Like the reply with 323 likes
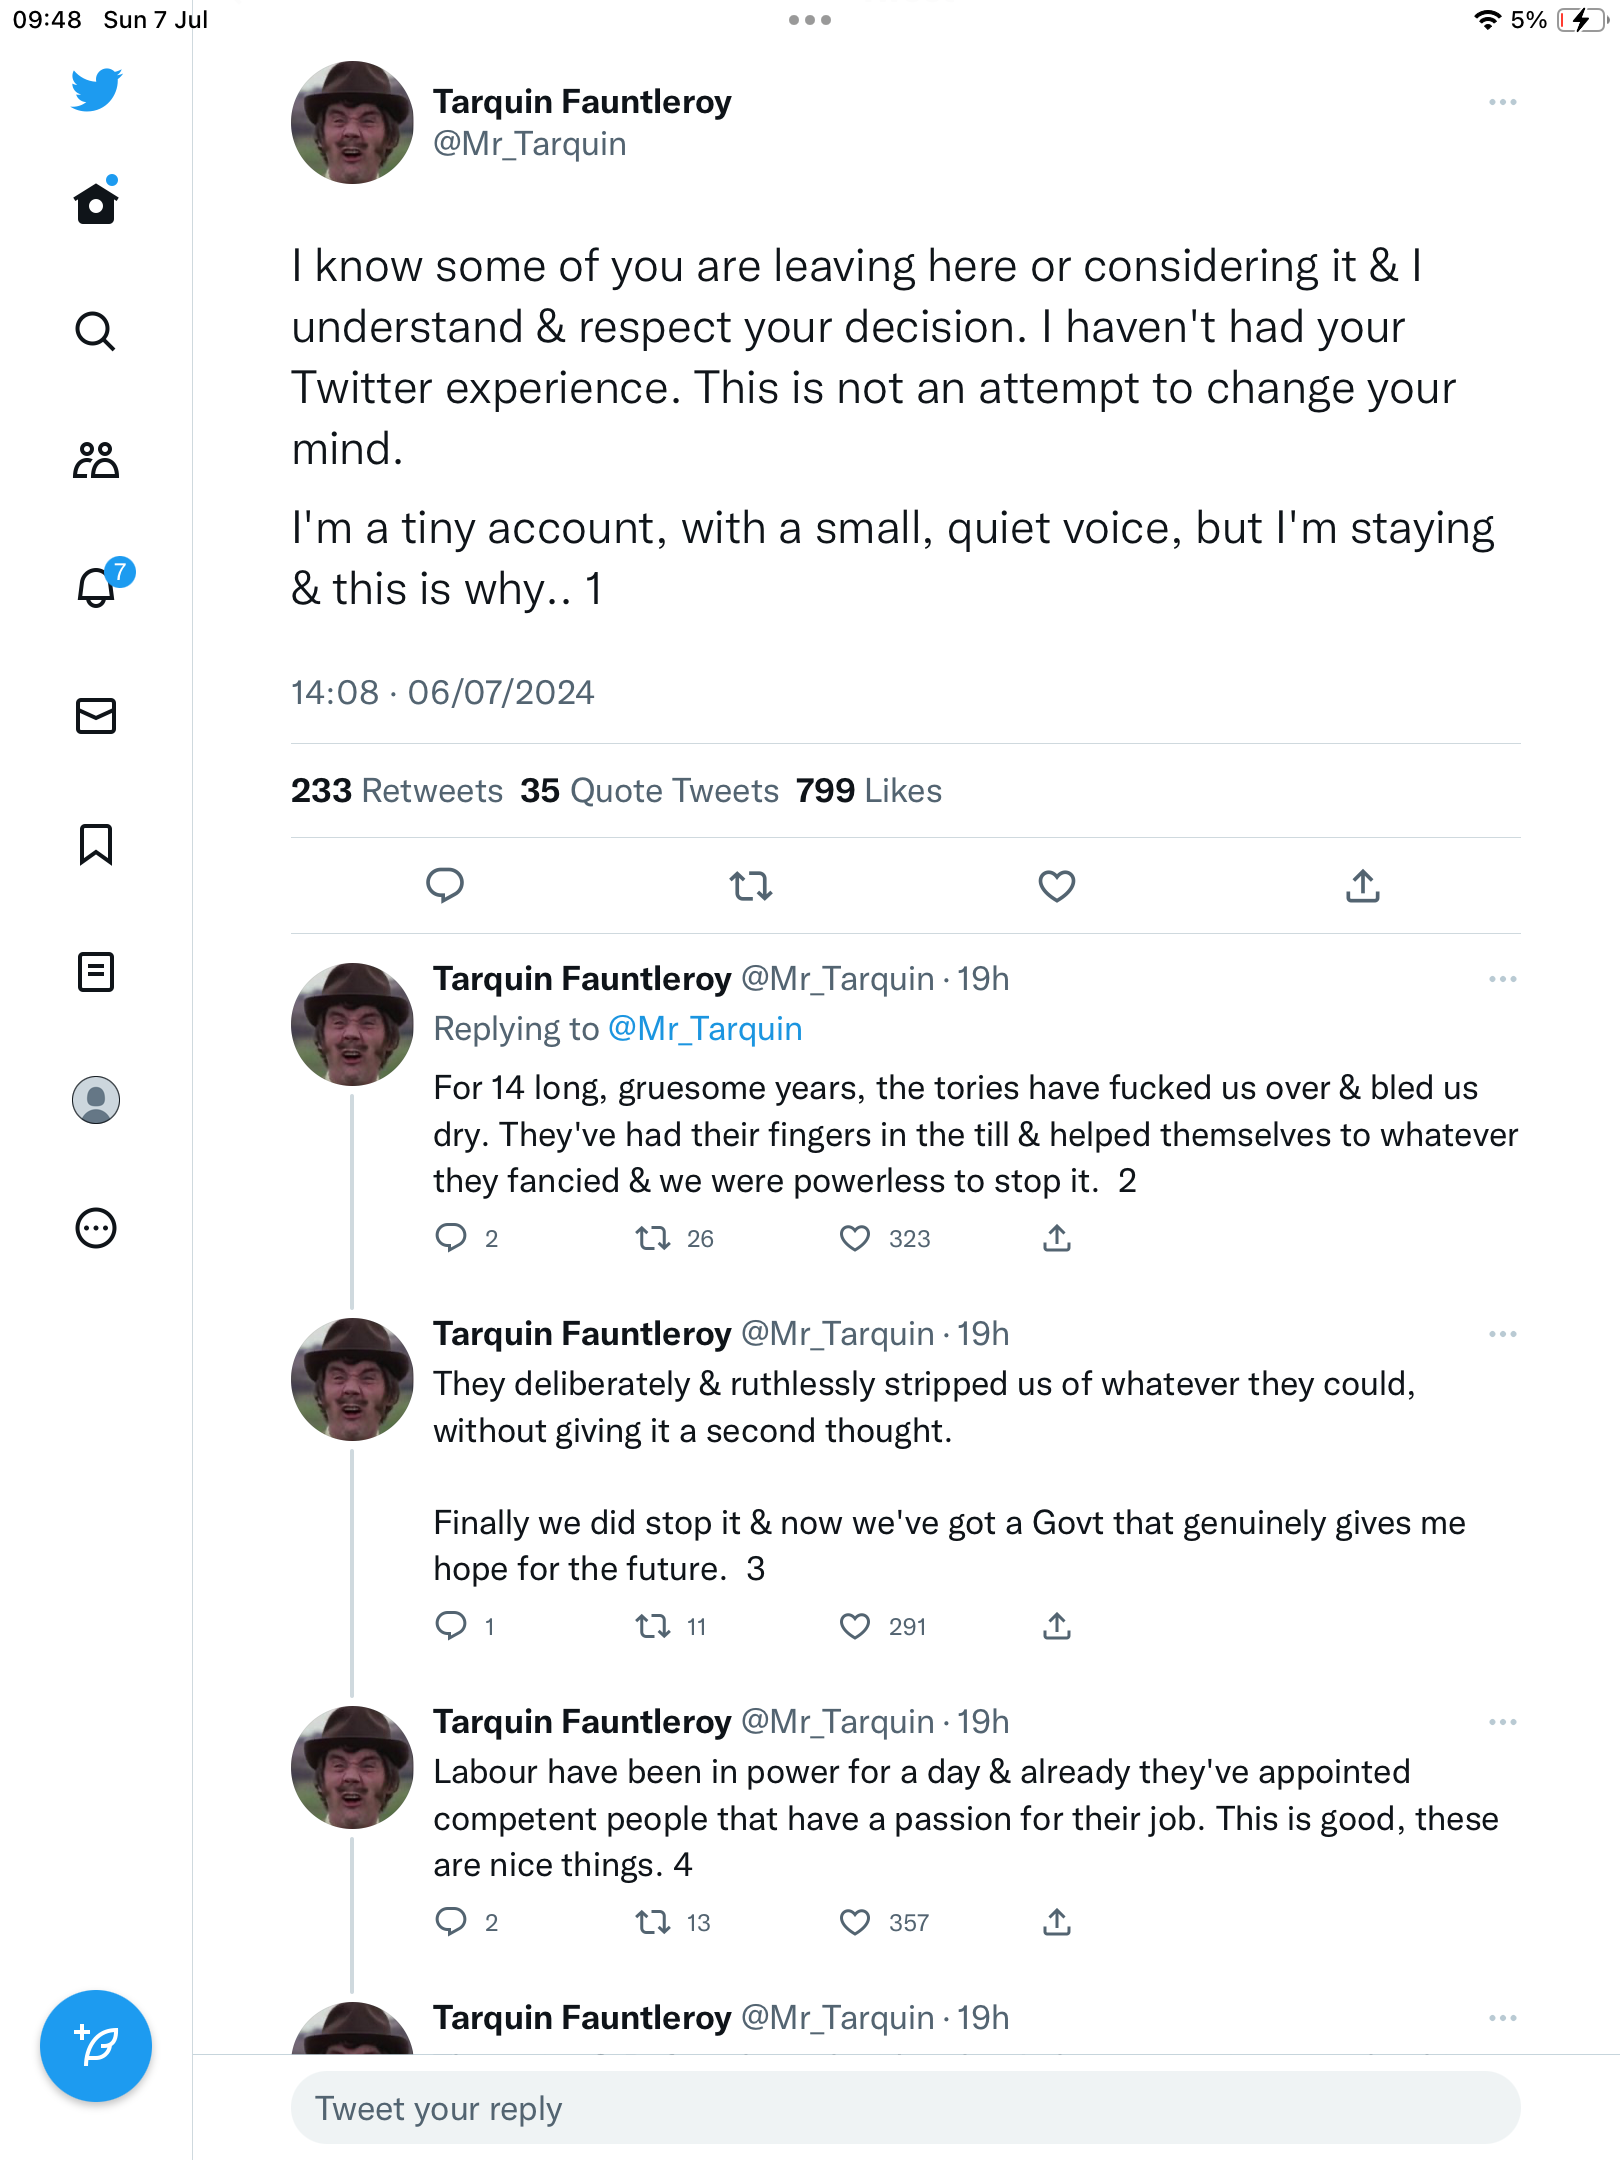The image size is (1620, 2160). 855,1238
